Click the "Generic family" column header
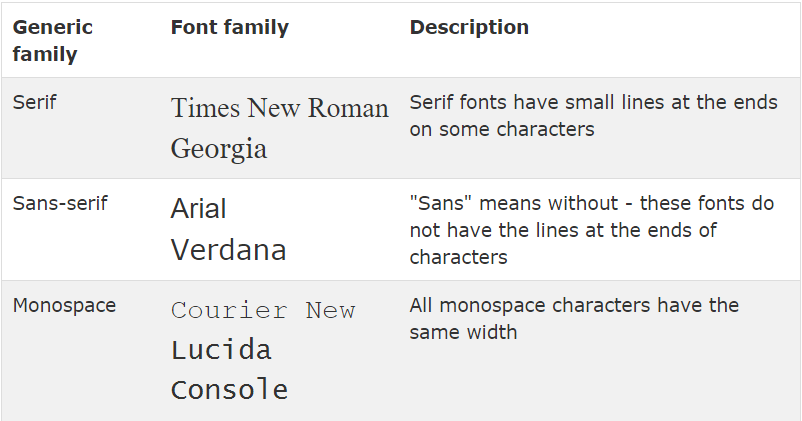Image resolution: width=802 pixels, height=421 pixels. (x=52, y=40)
